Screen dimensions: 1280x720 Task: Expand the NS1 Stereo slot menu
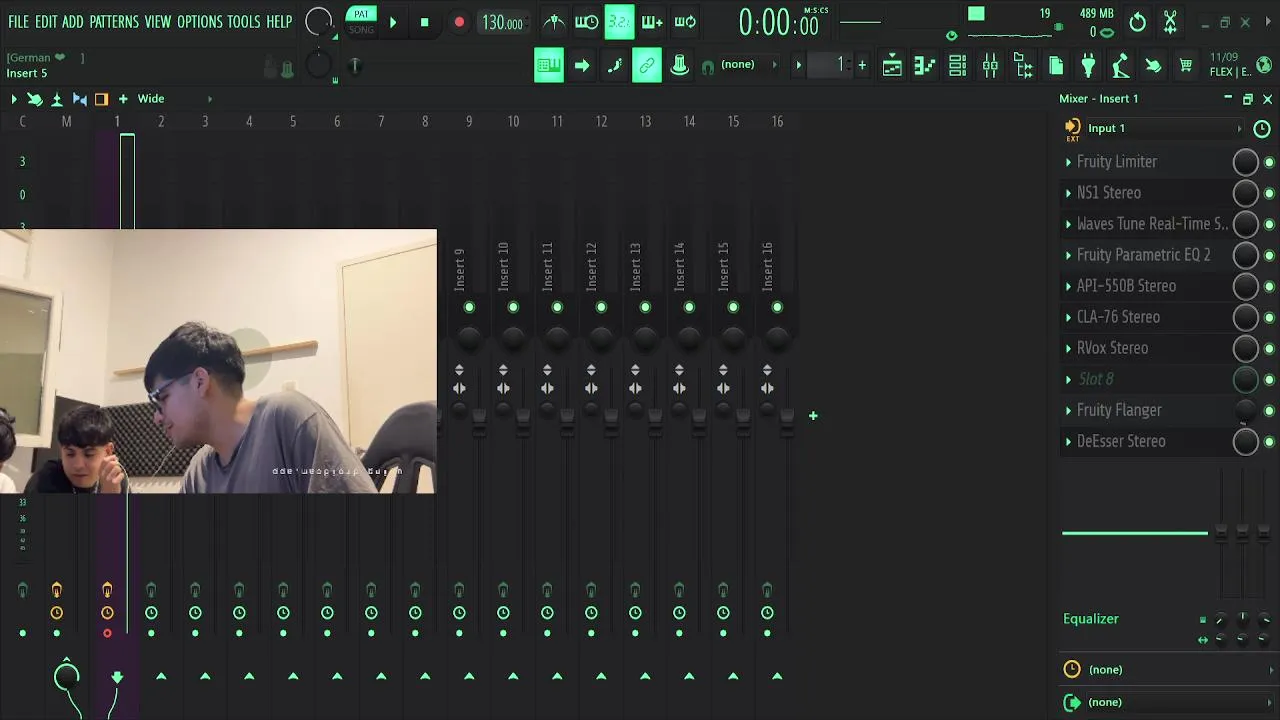[x=1068, y=193]
